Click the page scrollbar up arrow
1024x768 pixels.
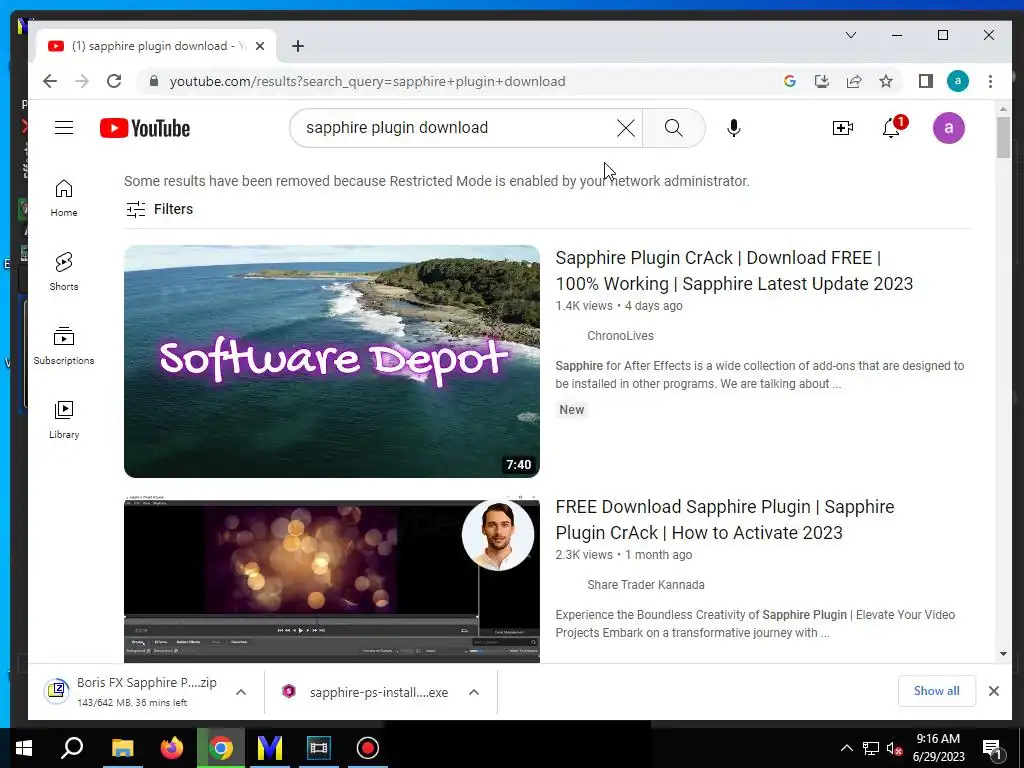(x=1003, y=108)
